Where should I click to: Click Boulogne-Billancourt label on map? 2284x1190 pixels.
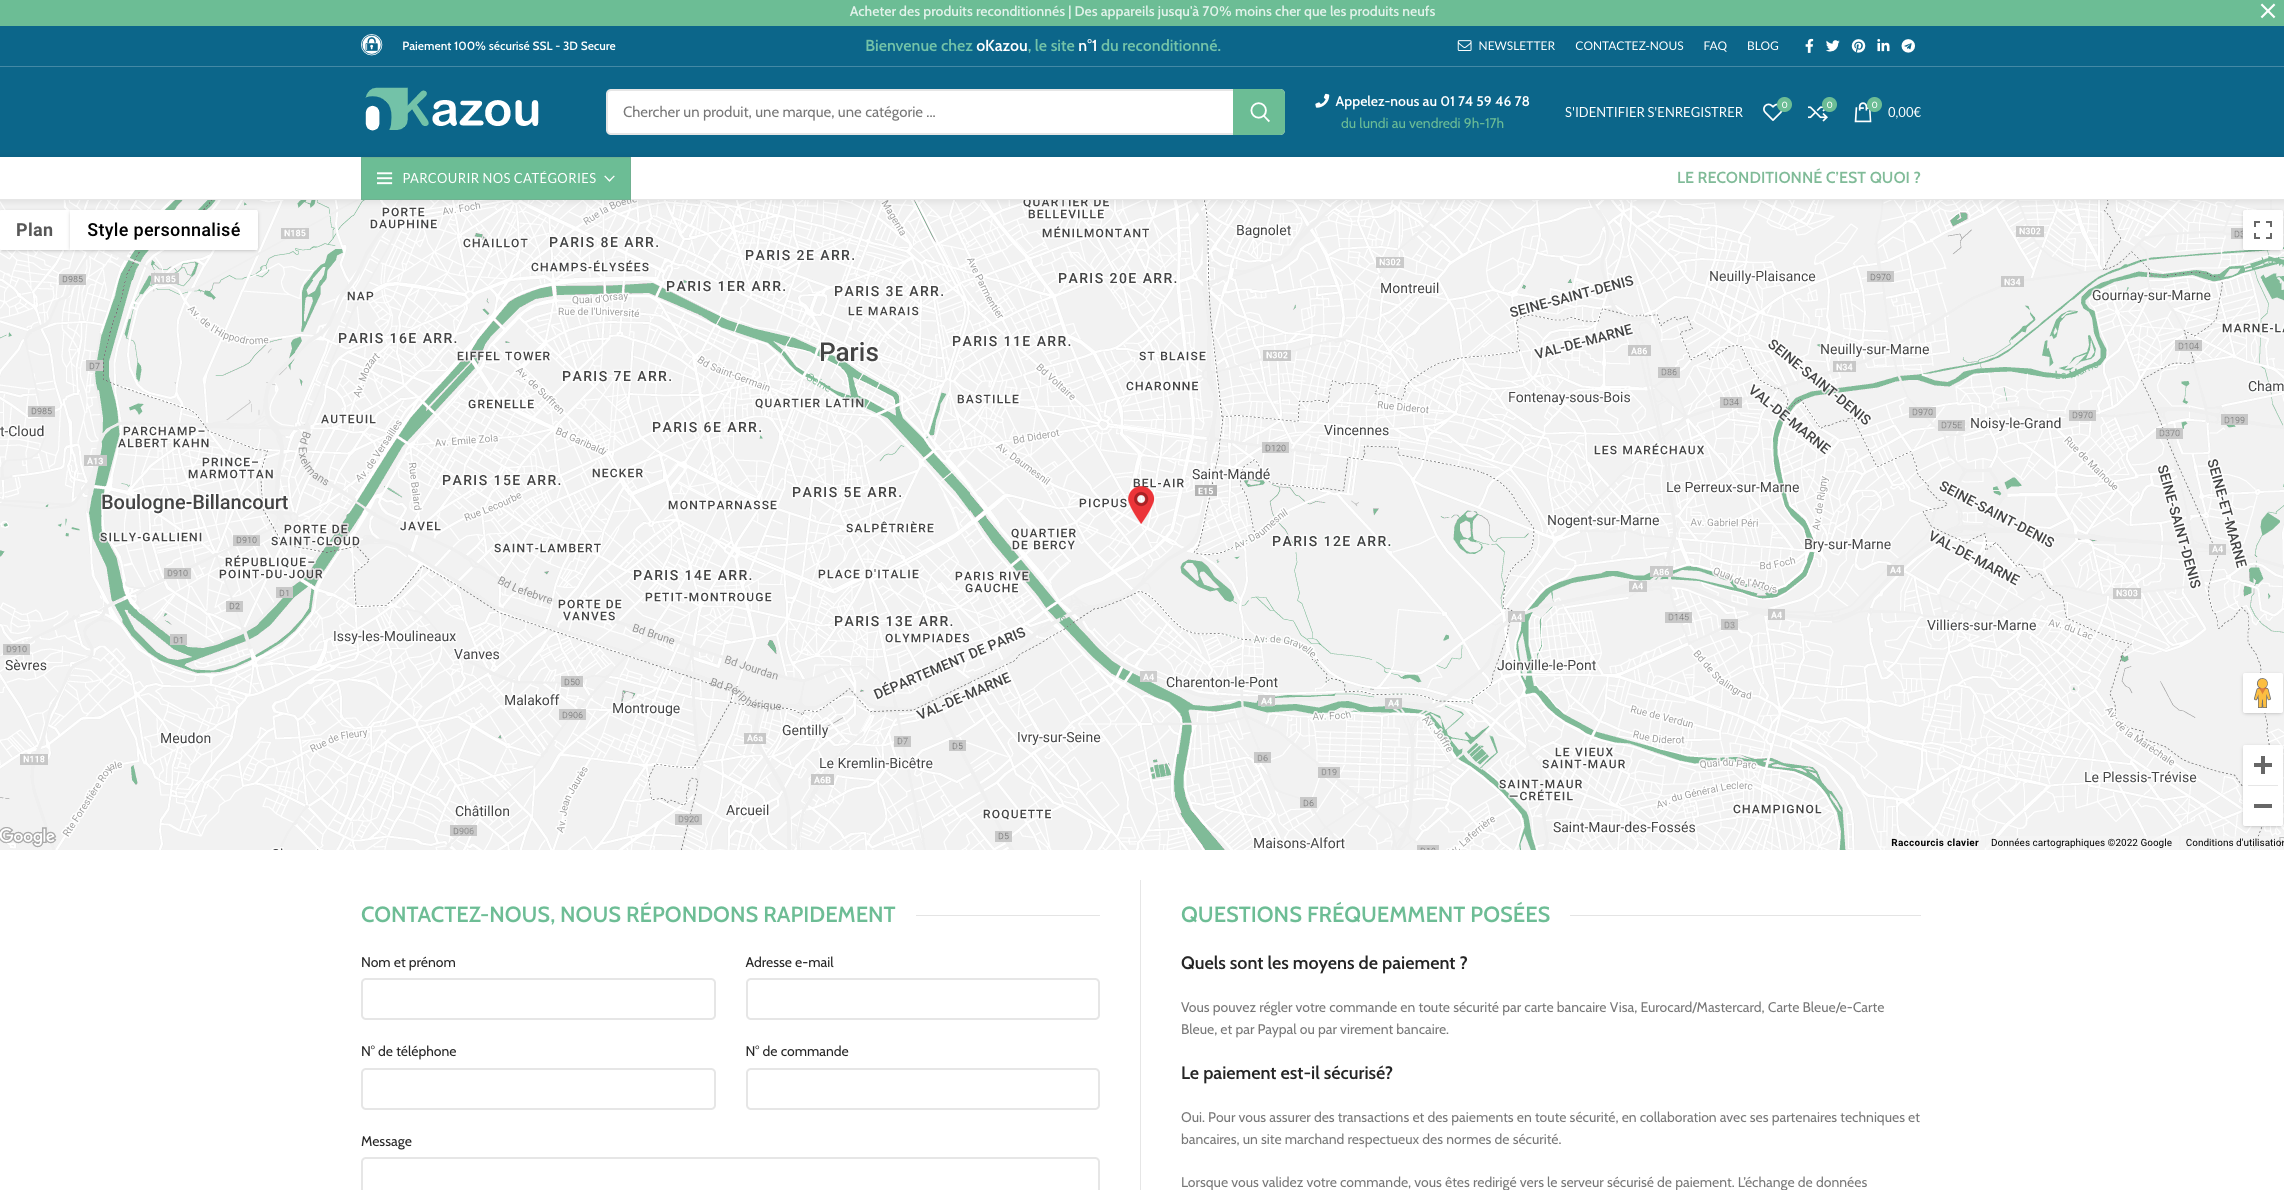194,502
